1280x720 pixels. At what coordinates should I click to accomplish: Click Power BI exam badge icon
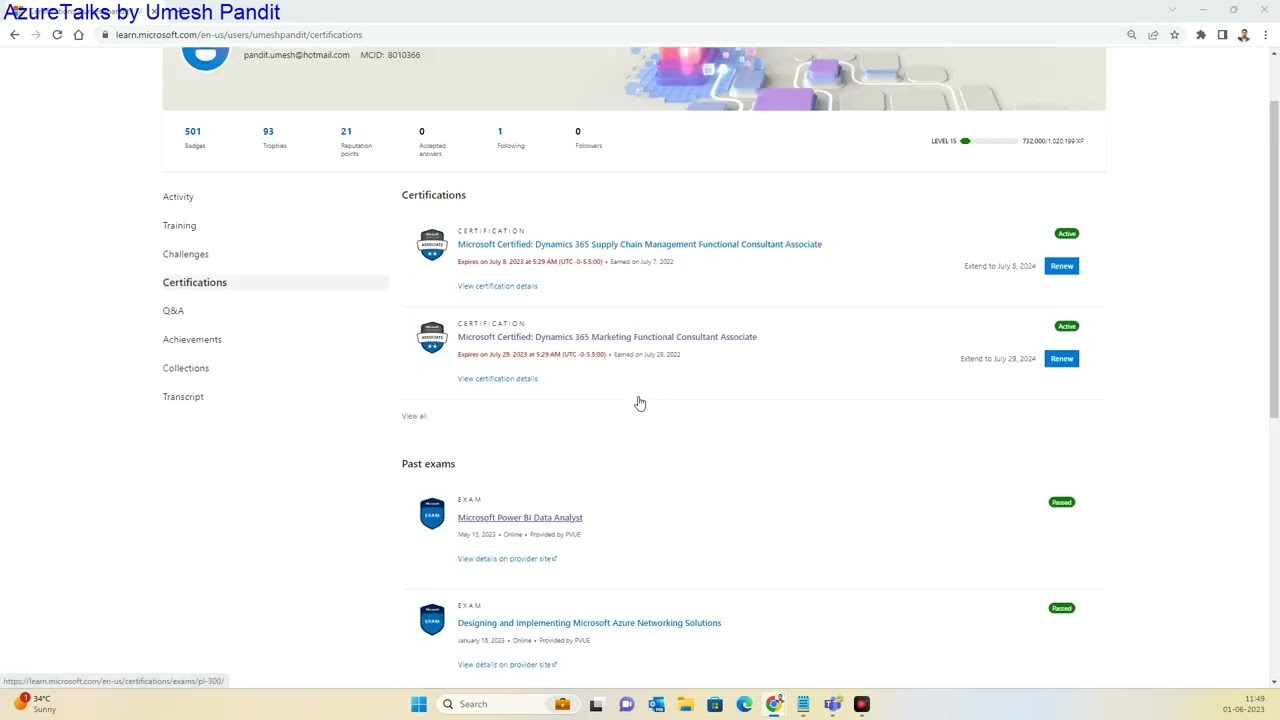(x=432, y=514)
